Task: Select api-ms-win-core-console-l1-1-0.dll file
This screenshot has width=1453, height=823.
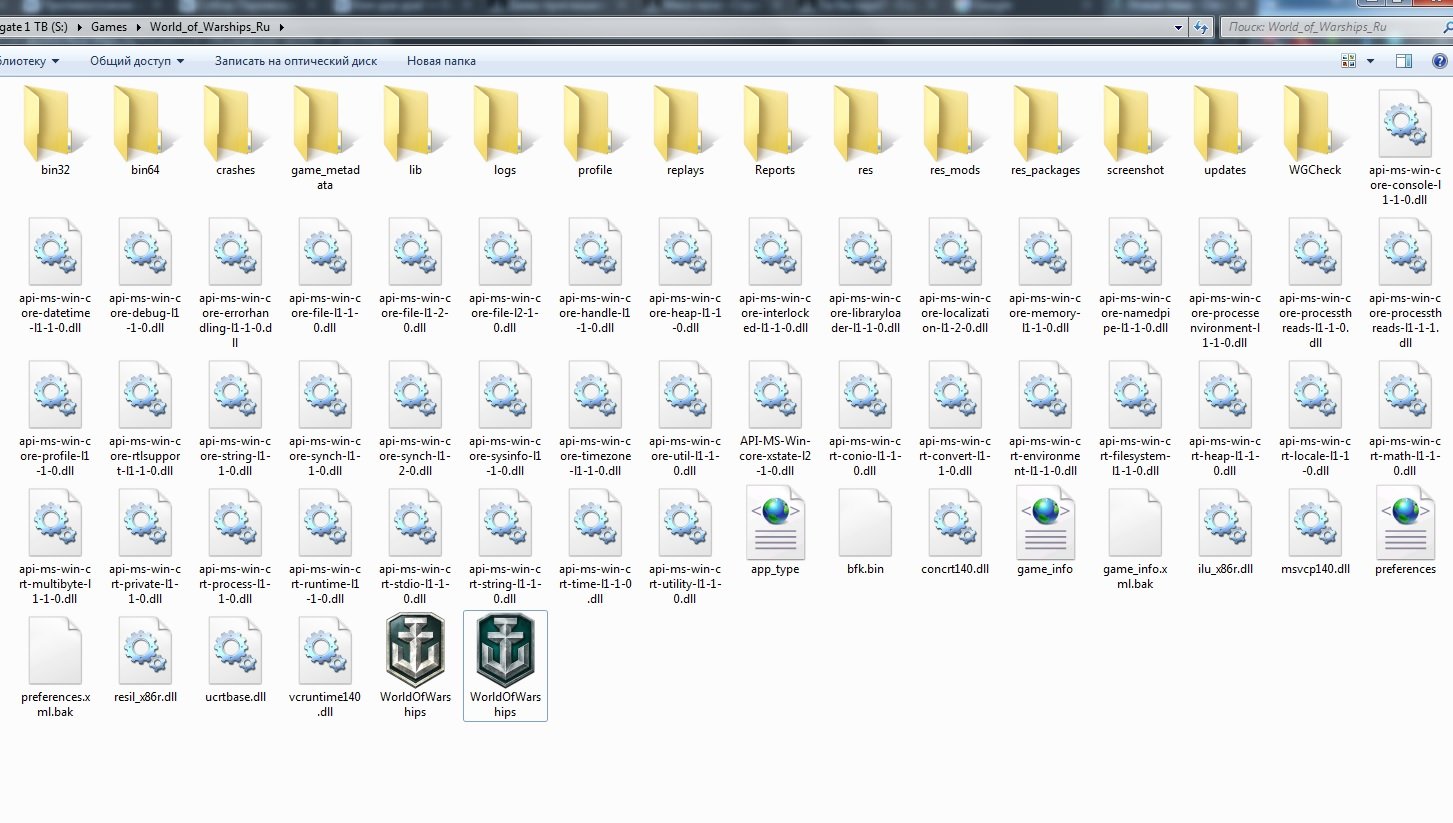Action: 1406,146
